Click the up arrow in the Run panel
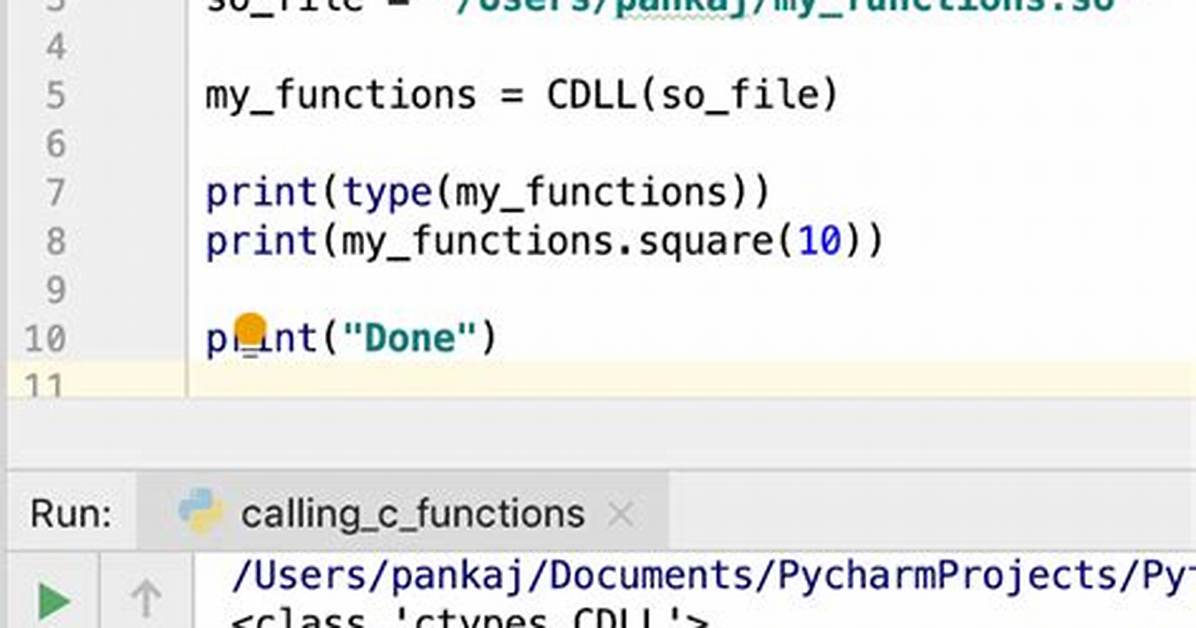1196x628 pixels. (146, 598)
